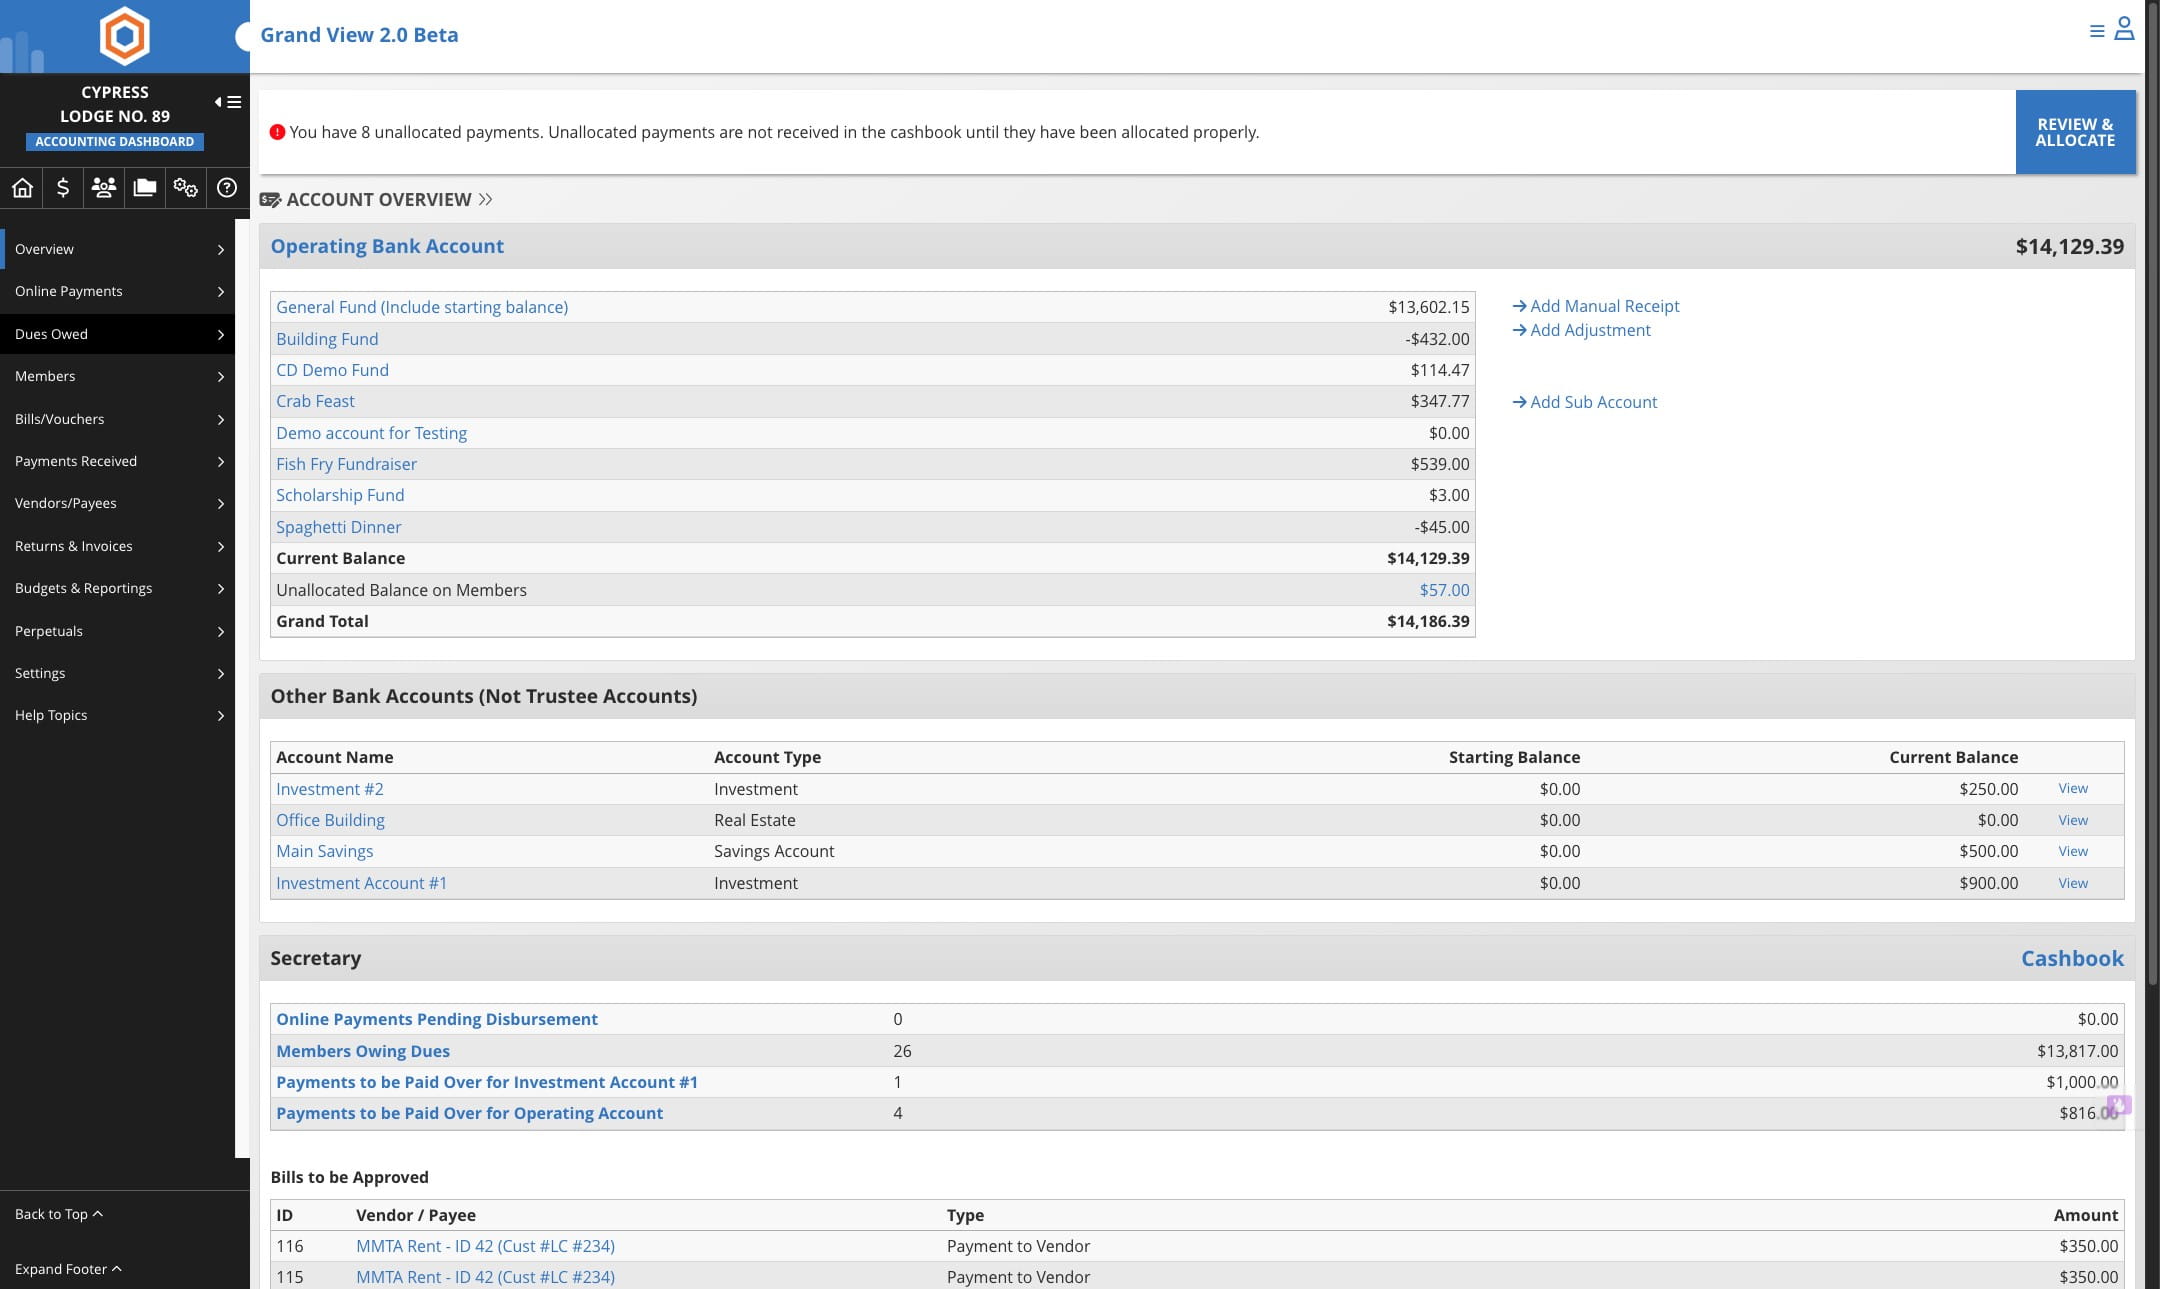The image size is (2160, 1289).
Task: Click the hexagon logo in sidebar header
Action: tap(125, 36)
